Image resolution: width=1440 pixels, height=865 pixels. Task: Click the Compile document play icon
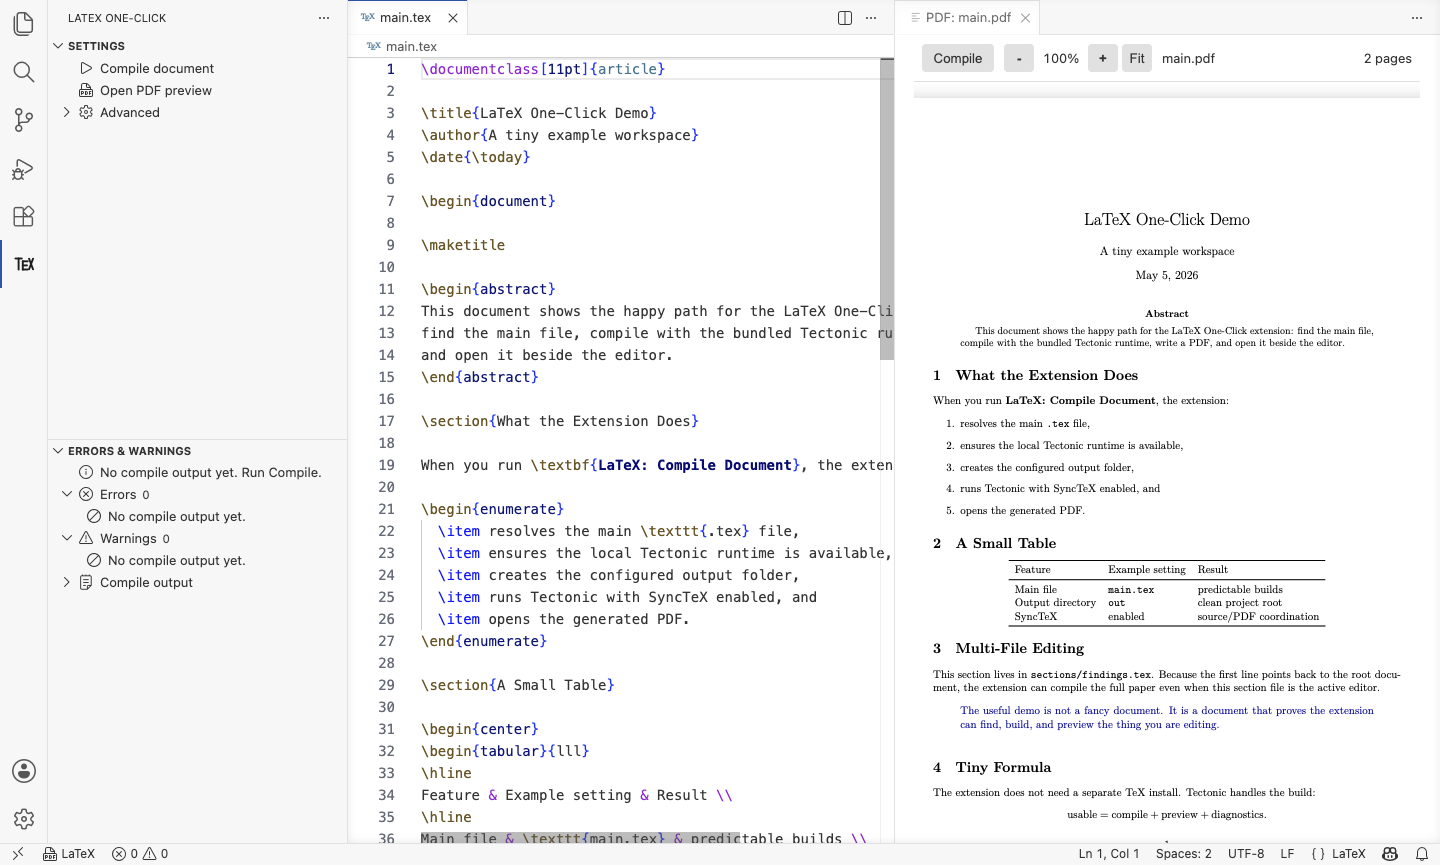pyautogui.click(x=86, y=68)
